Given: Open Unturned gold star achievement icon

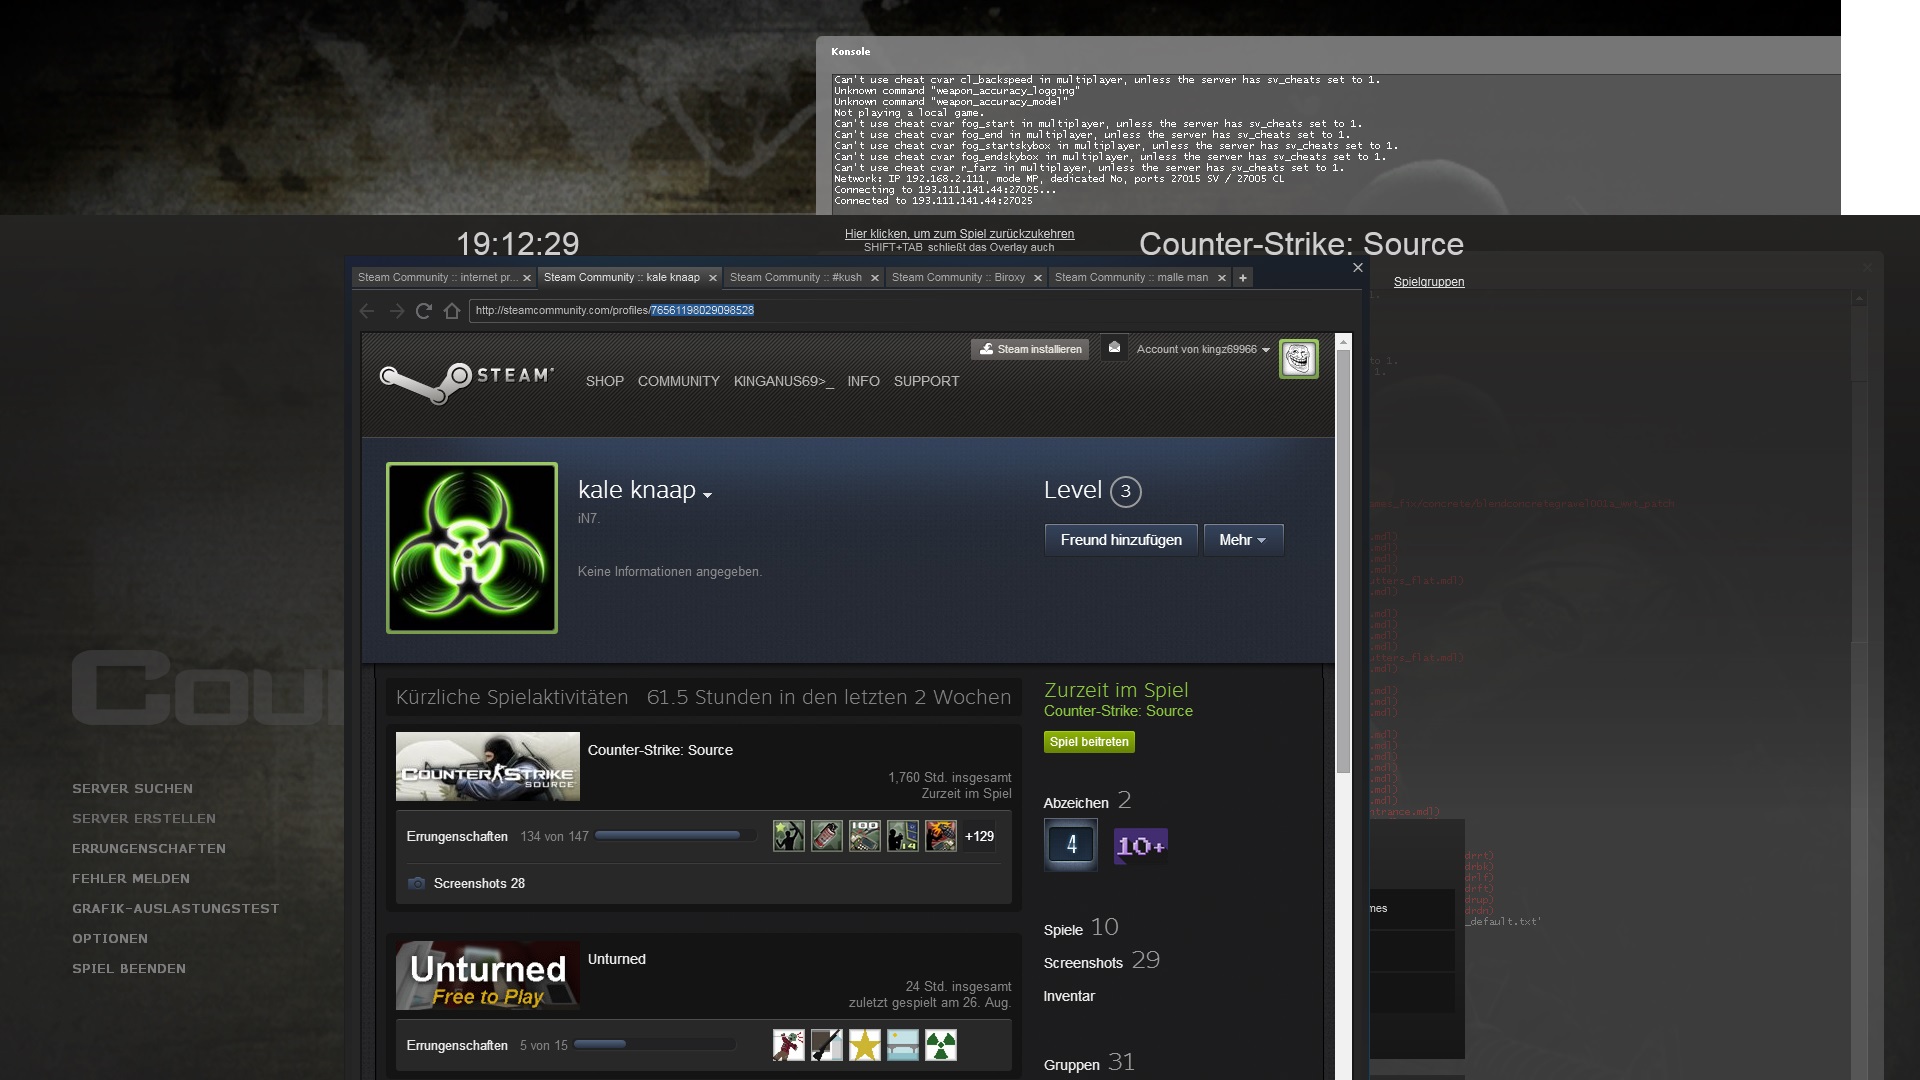Looking at the screenshot, I should pyautogui.click(x=865, y=1045).
